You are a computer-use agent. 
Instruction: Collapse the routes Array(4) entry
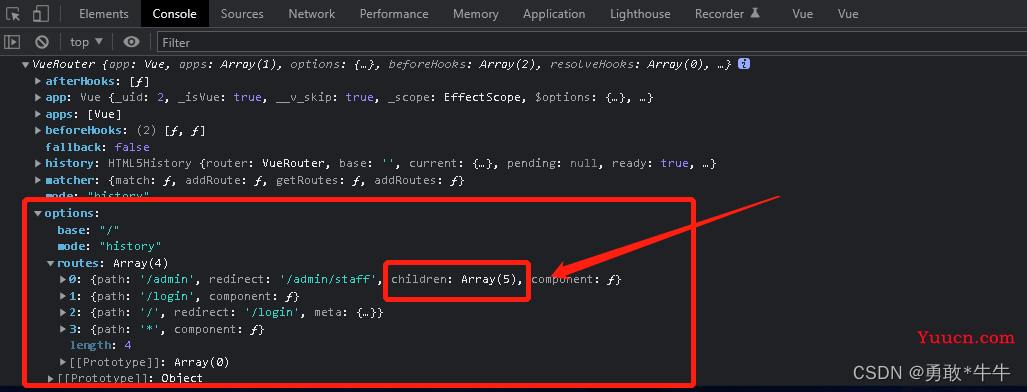pos(50,264)
